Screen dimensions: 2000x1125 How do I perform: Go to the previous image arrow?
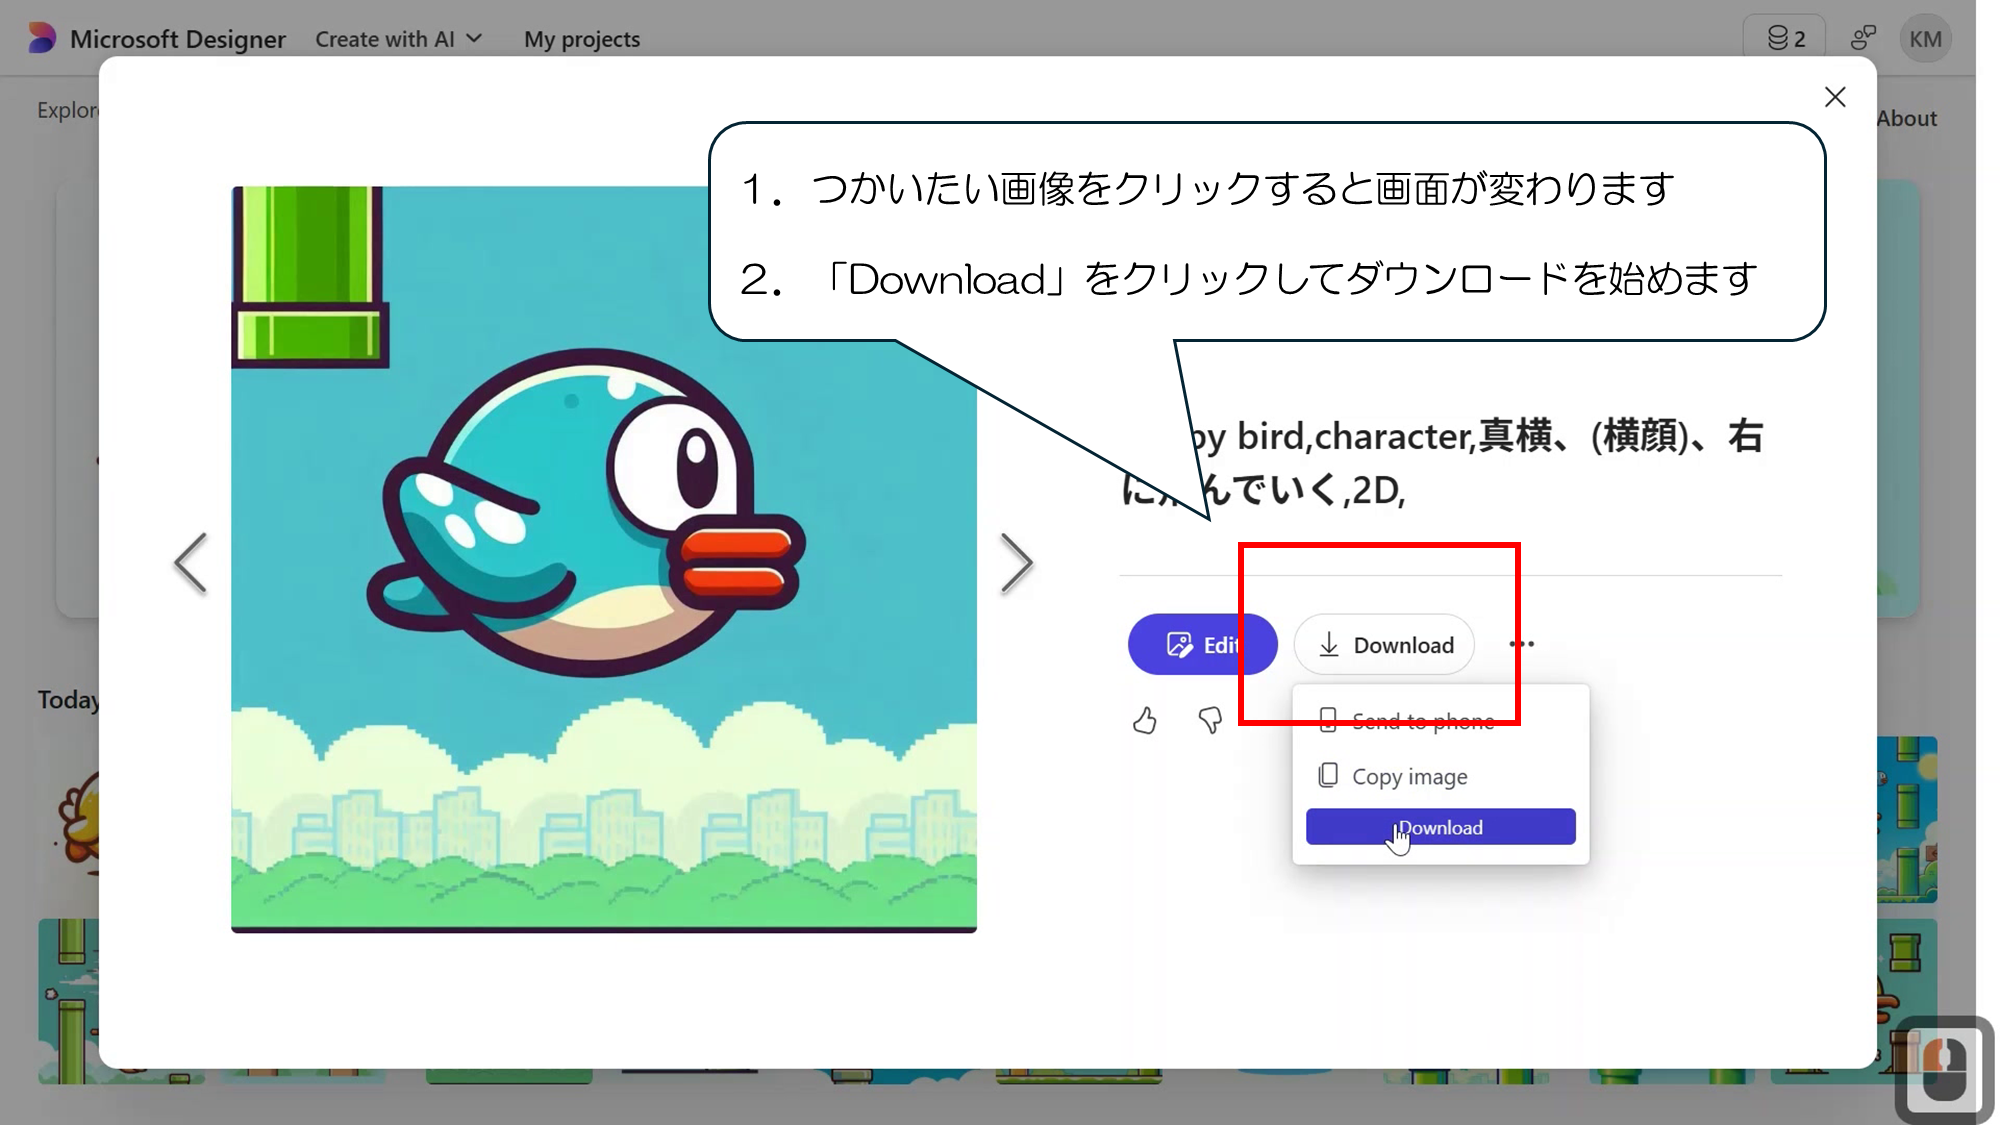[x=191, y=563]
